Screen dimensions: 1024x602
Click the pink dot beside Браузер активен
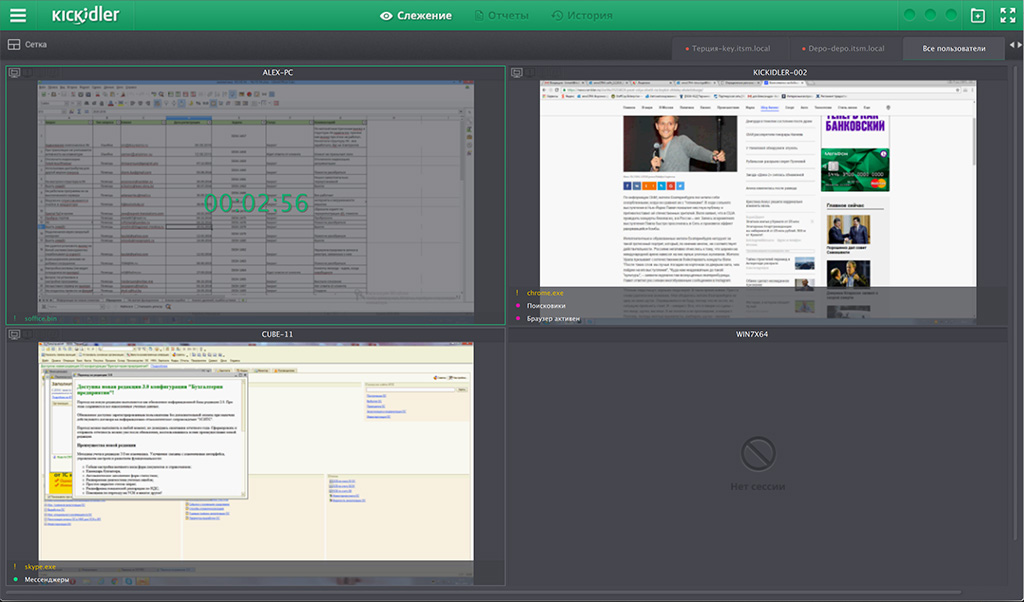tap(518, 319)
